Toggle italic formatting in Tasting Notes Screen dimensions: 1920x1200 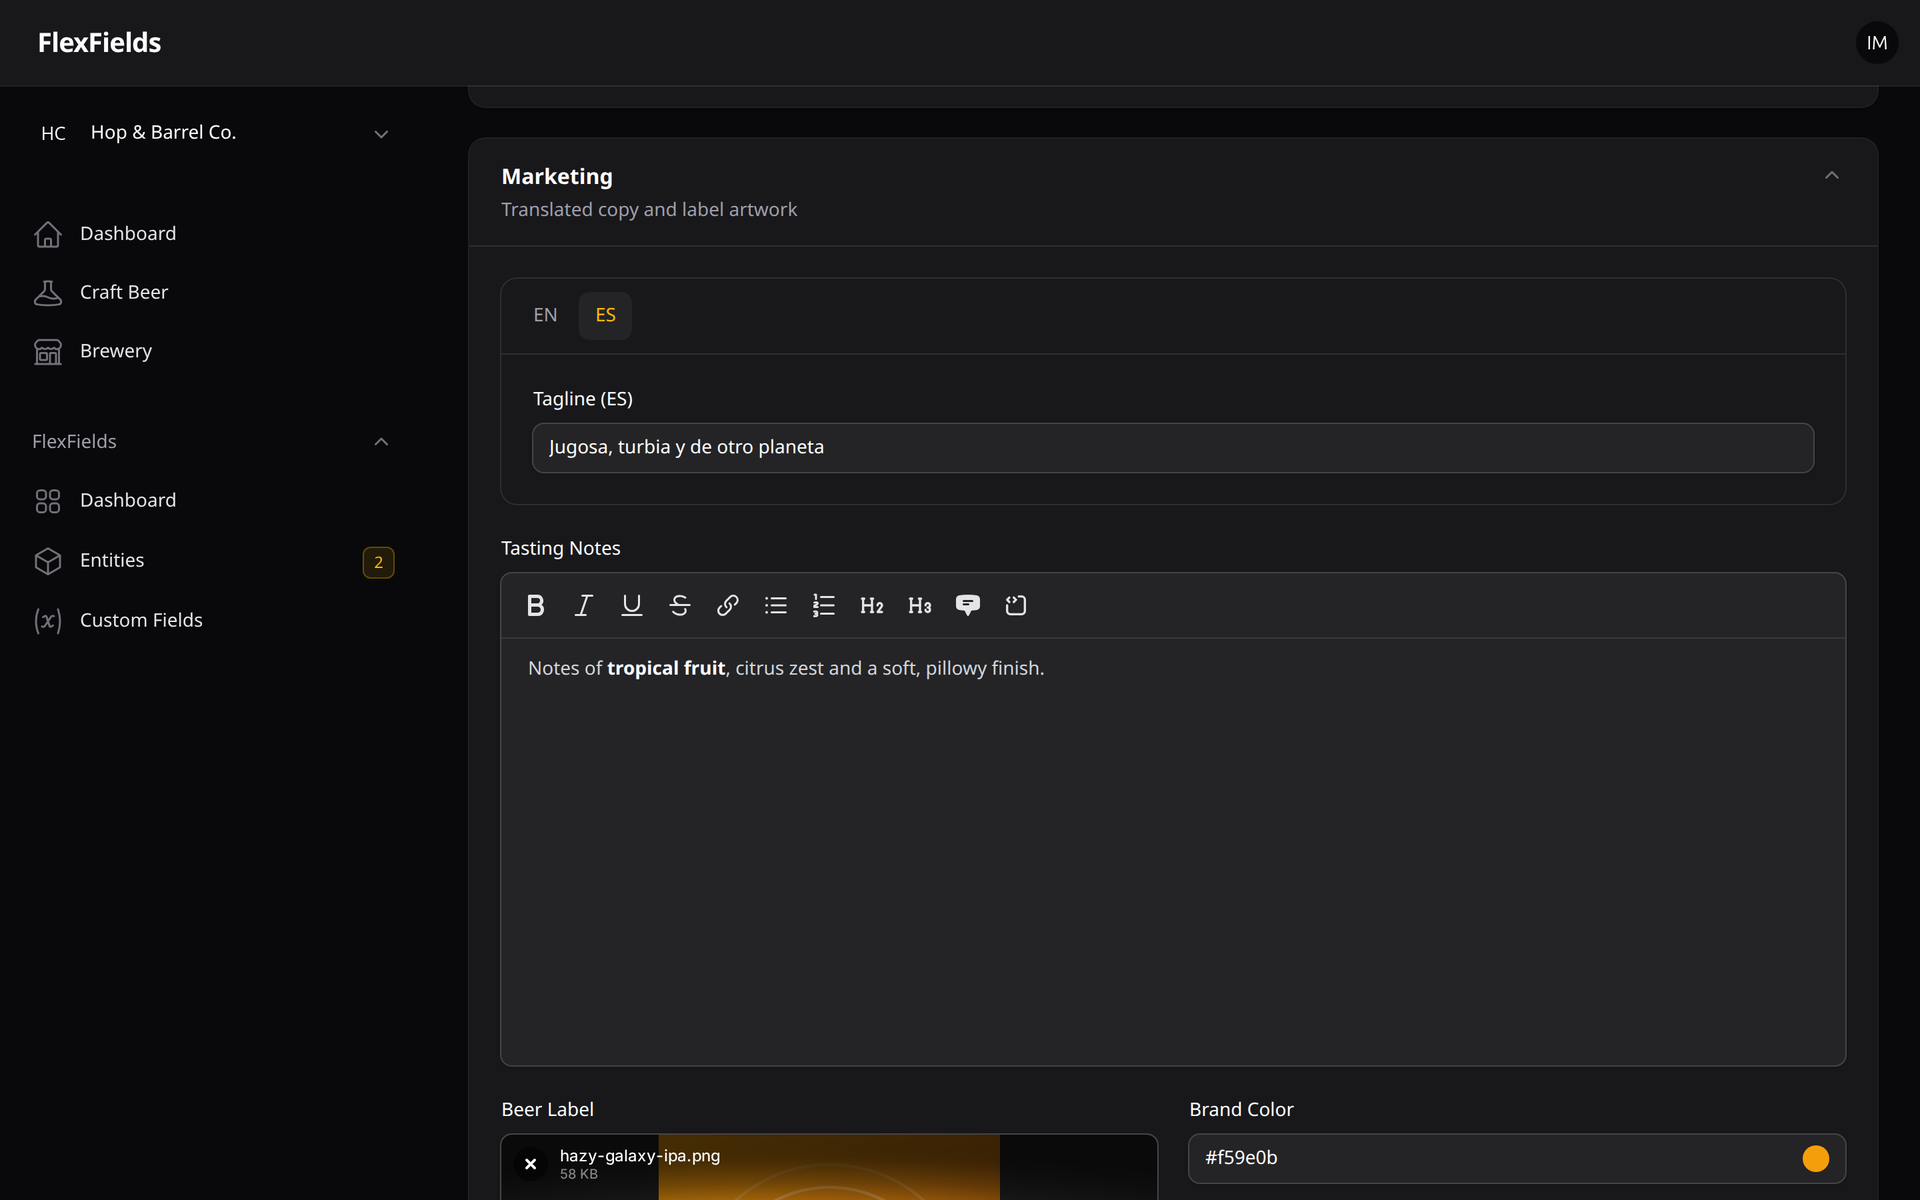(x=583, y=605)
